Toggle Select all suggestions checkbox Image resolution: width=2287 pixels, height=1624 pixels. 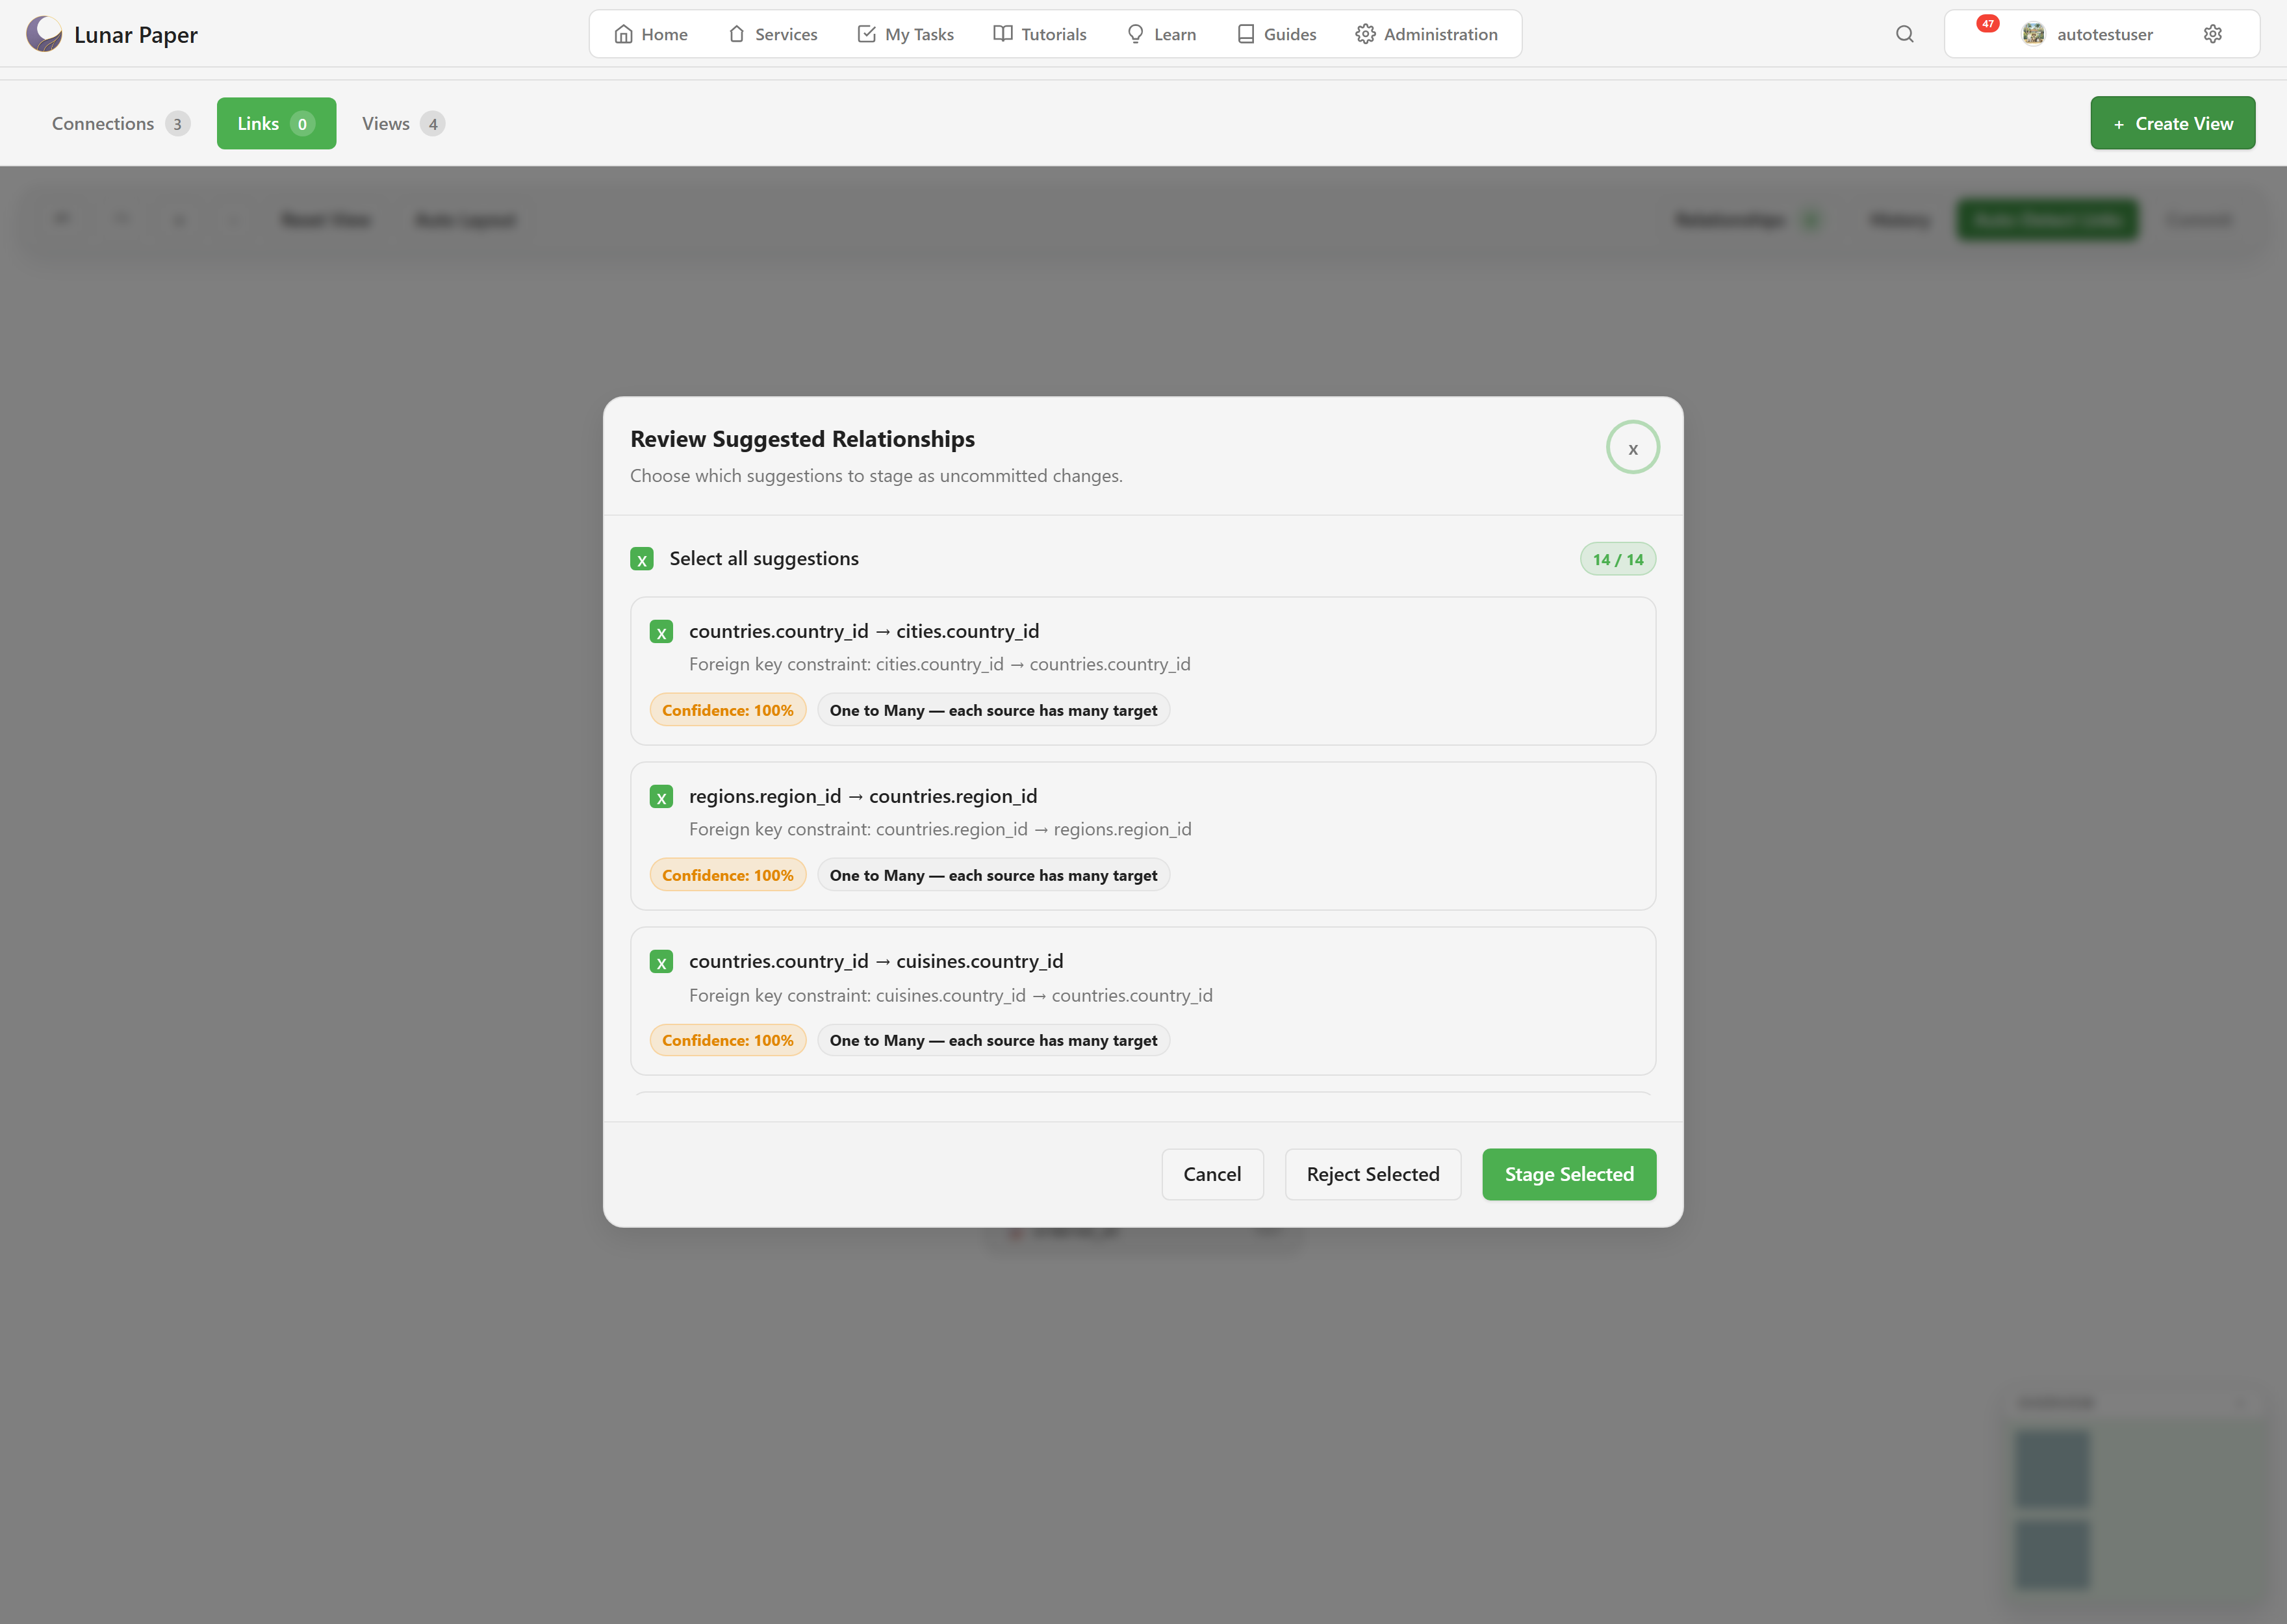click(x=642, y=559)
